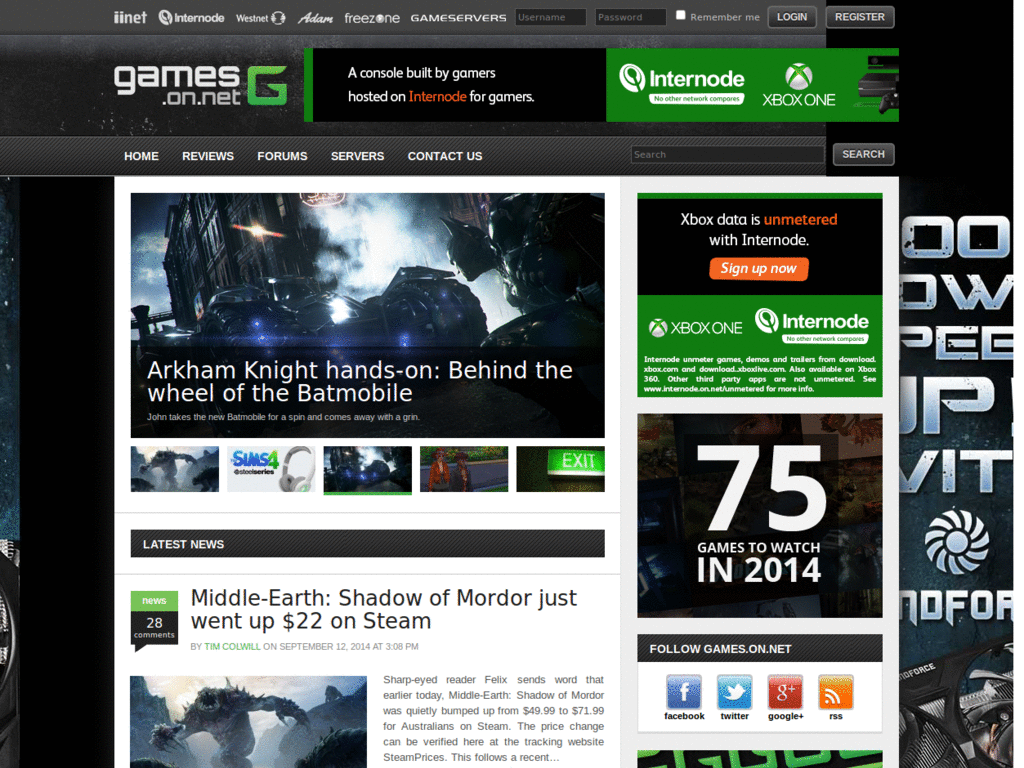Open freezone from the top bar
Screen dimensions: 1024x768
(371, 17)
